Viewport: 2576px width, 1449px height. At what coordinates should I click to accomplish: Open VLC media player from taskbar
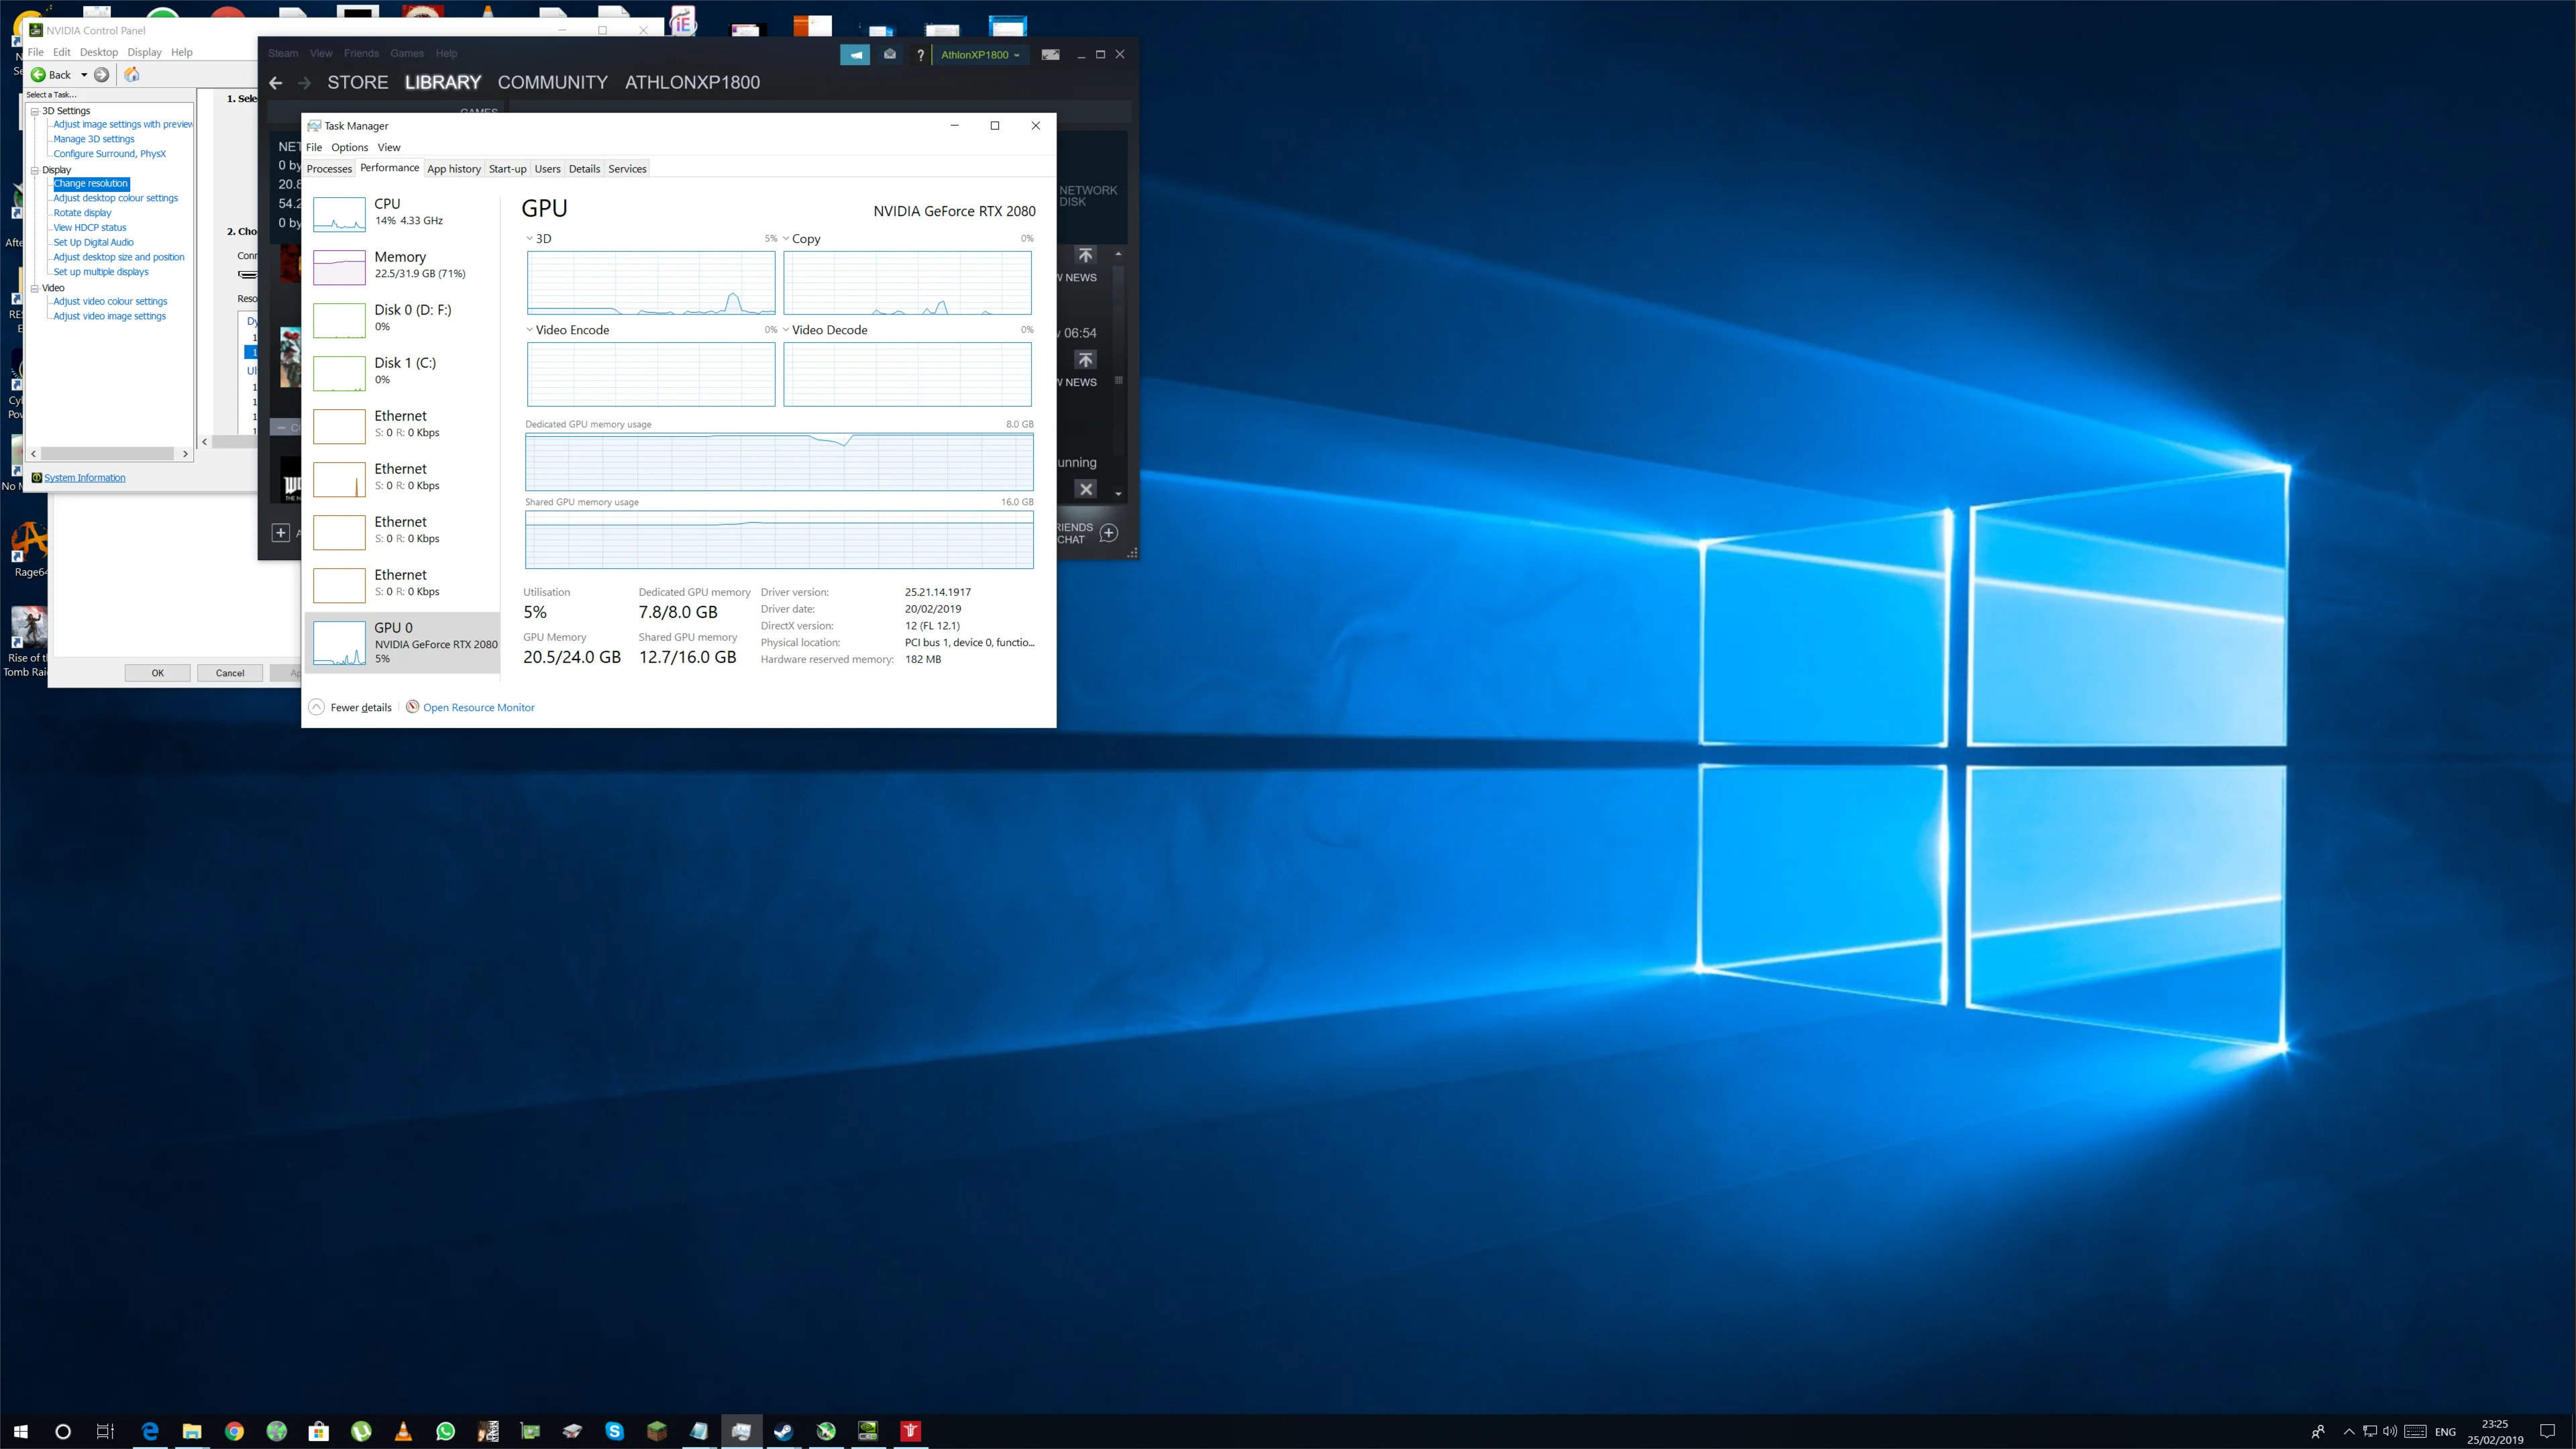coord(403,1431)
